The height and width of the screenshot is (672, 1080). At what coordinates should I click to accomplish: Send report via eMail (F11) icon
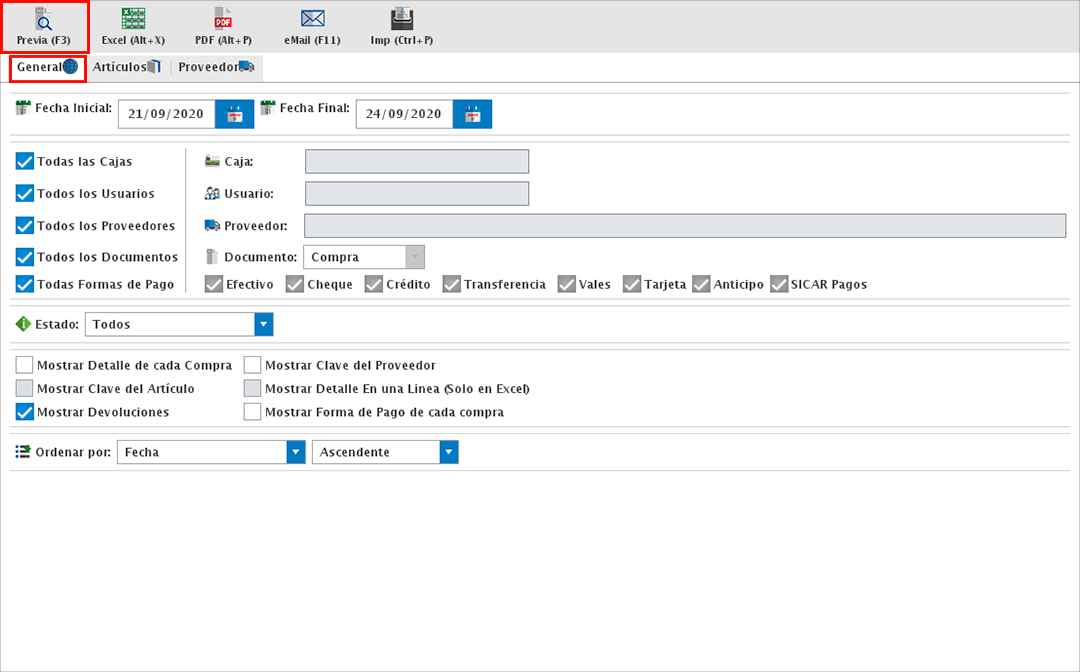pos(313,21)
